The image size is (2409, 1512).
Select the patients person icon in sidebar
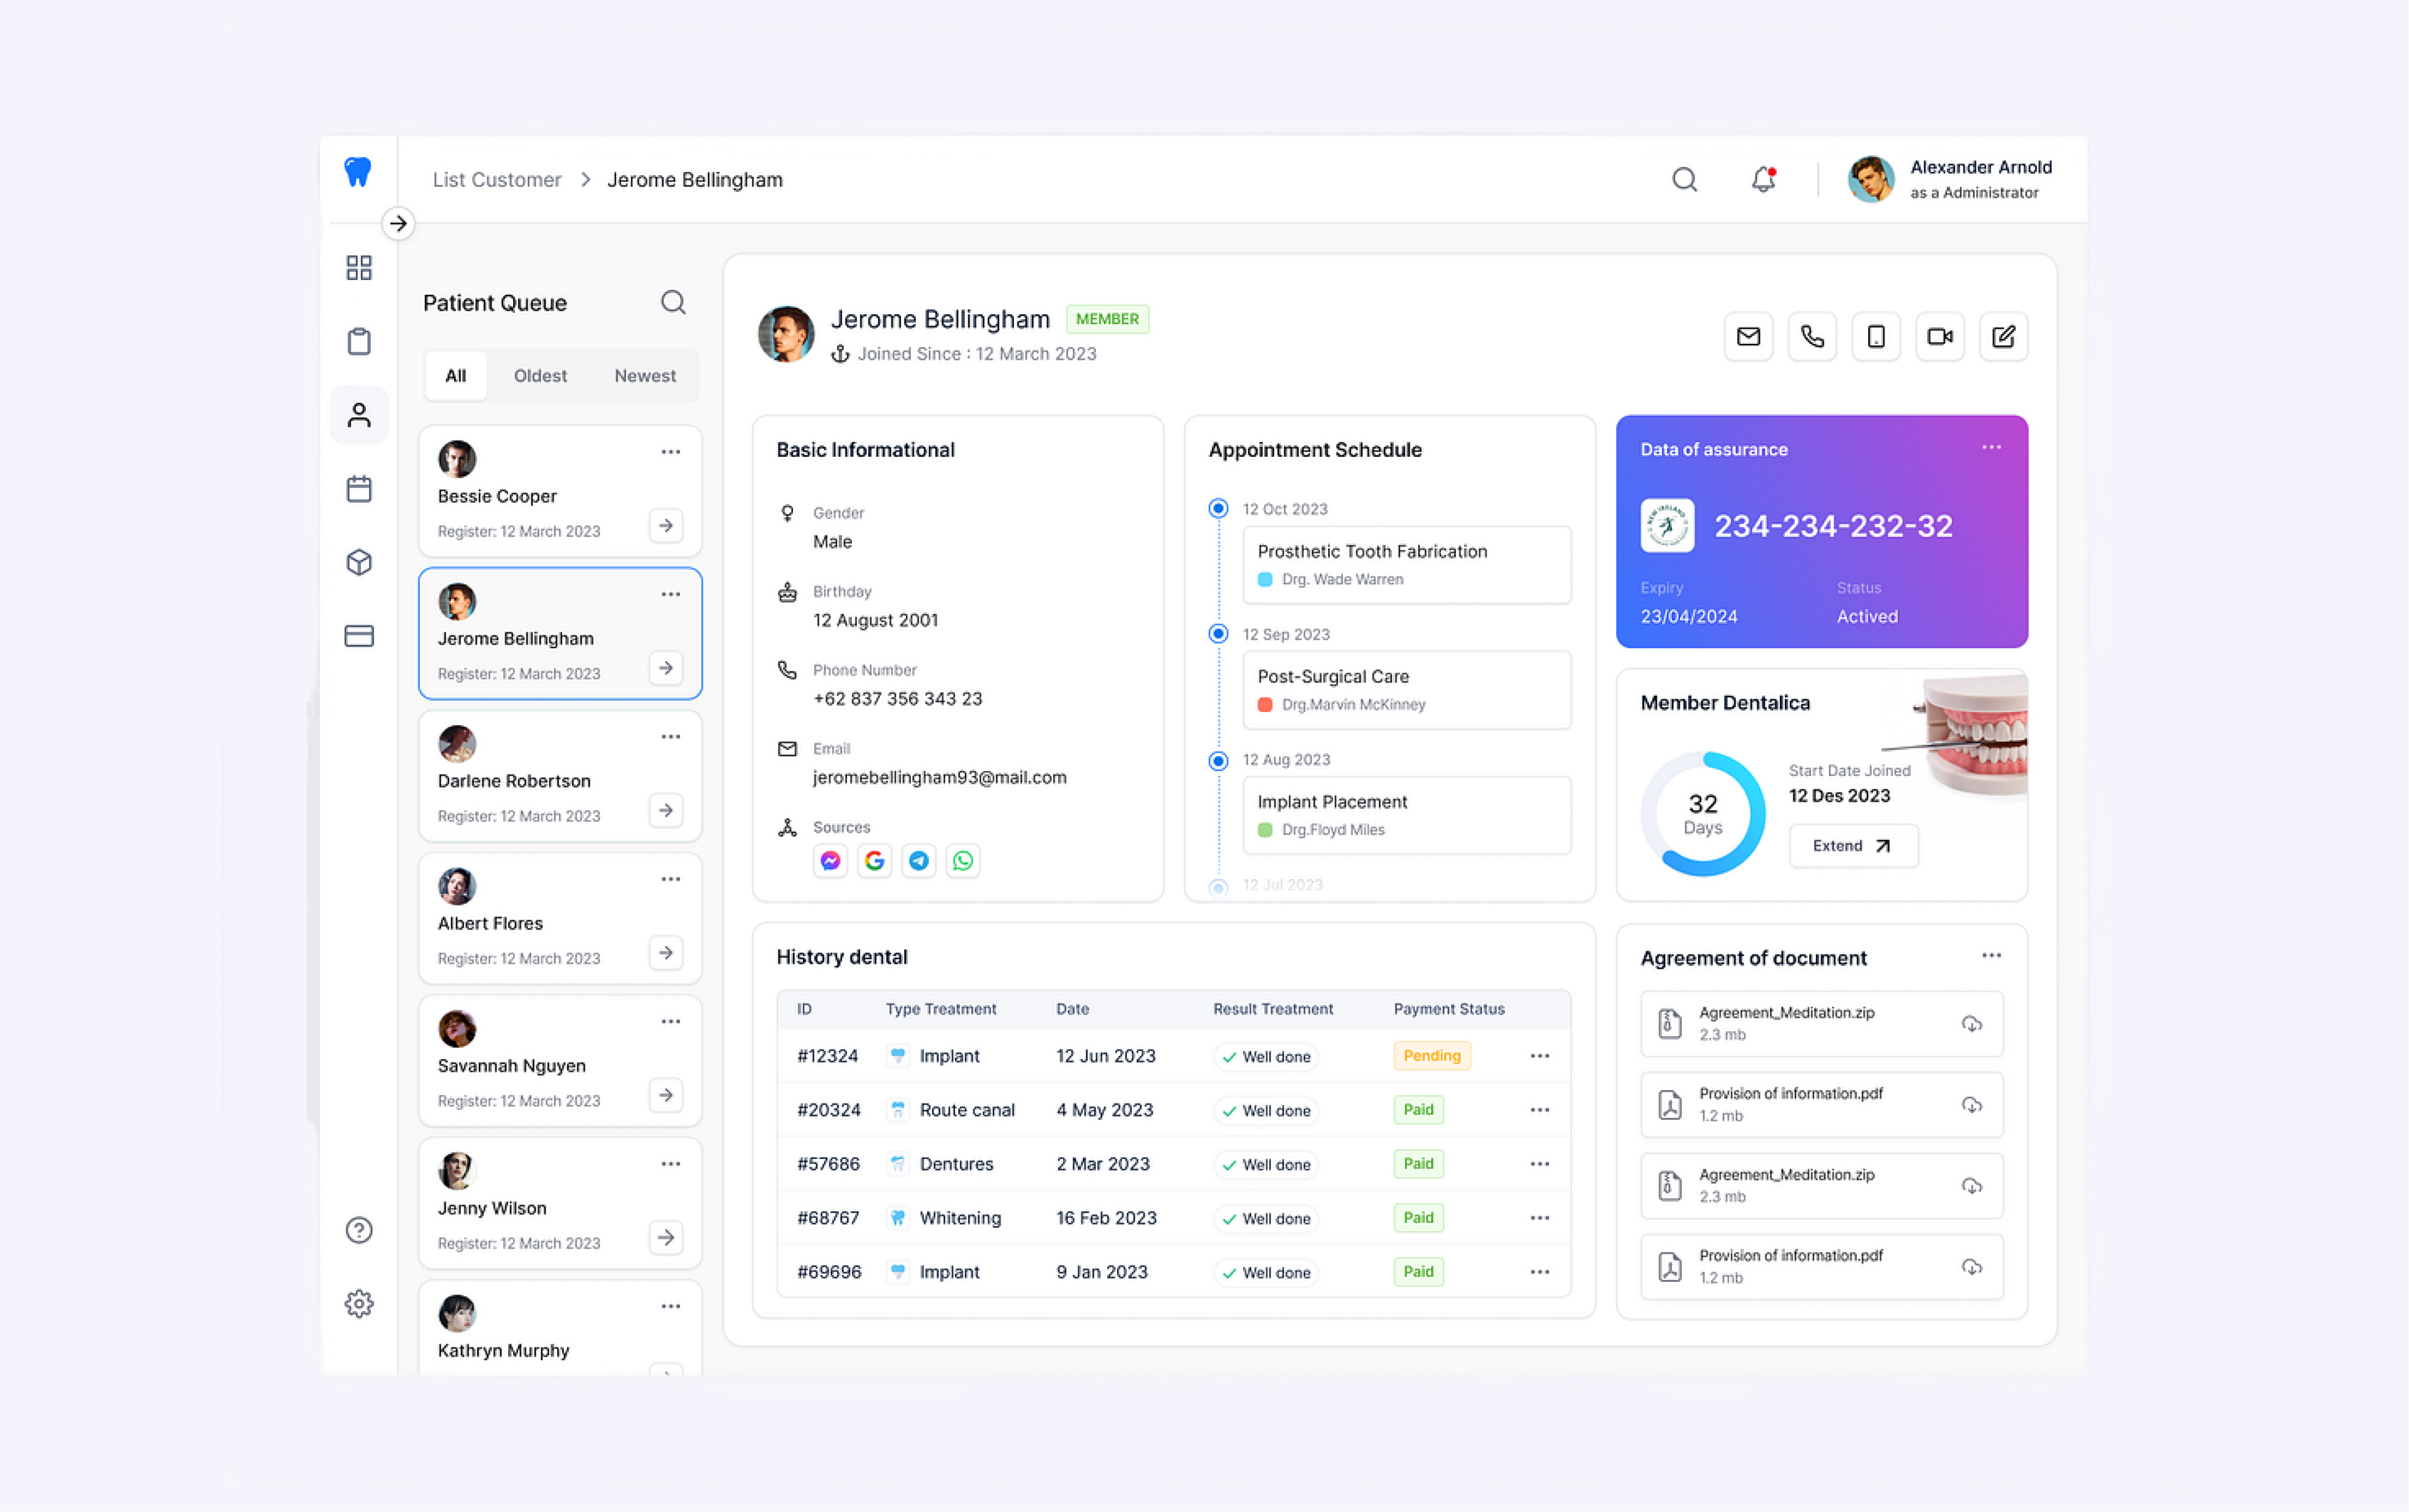point(359,415)
